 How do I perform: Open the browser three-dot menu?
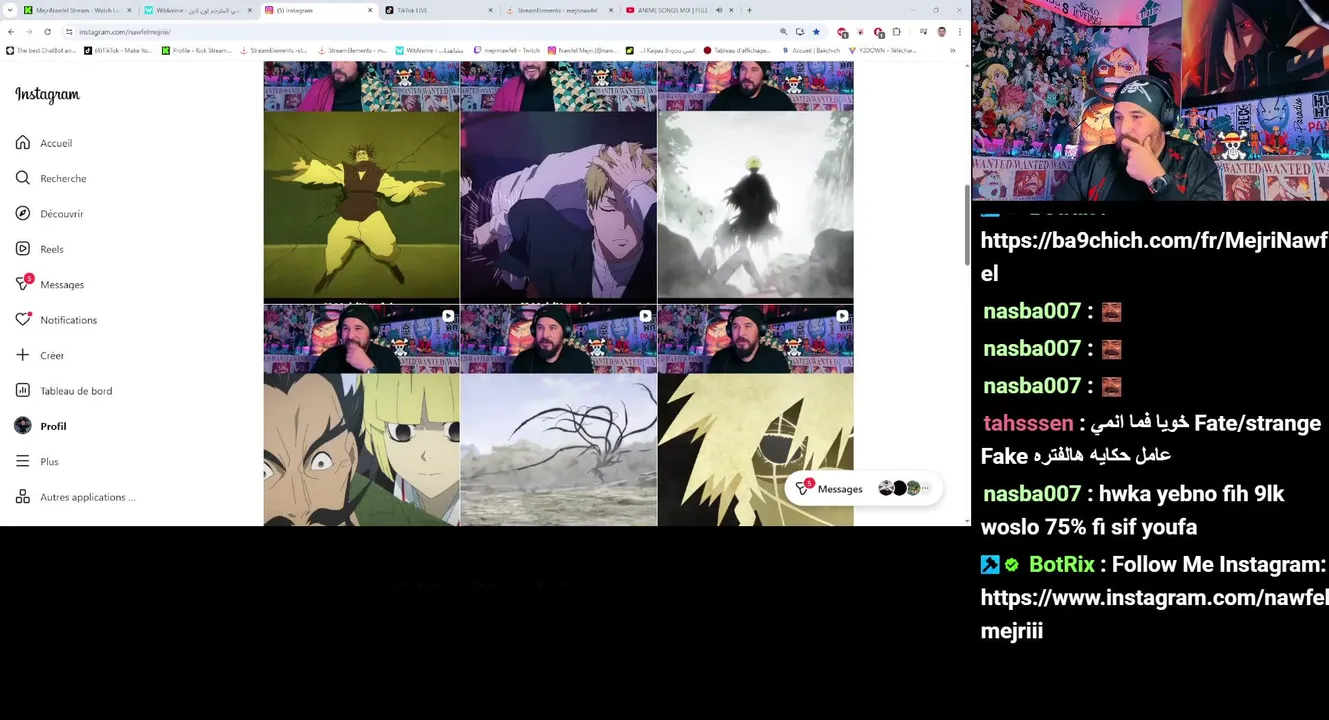coord(959,32)
